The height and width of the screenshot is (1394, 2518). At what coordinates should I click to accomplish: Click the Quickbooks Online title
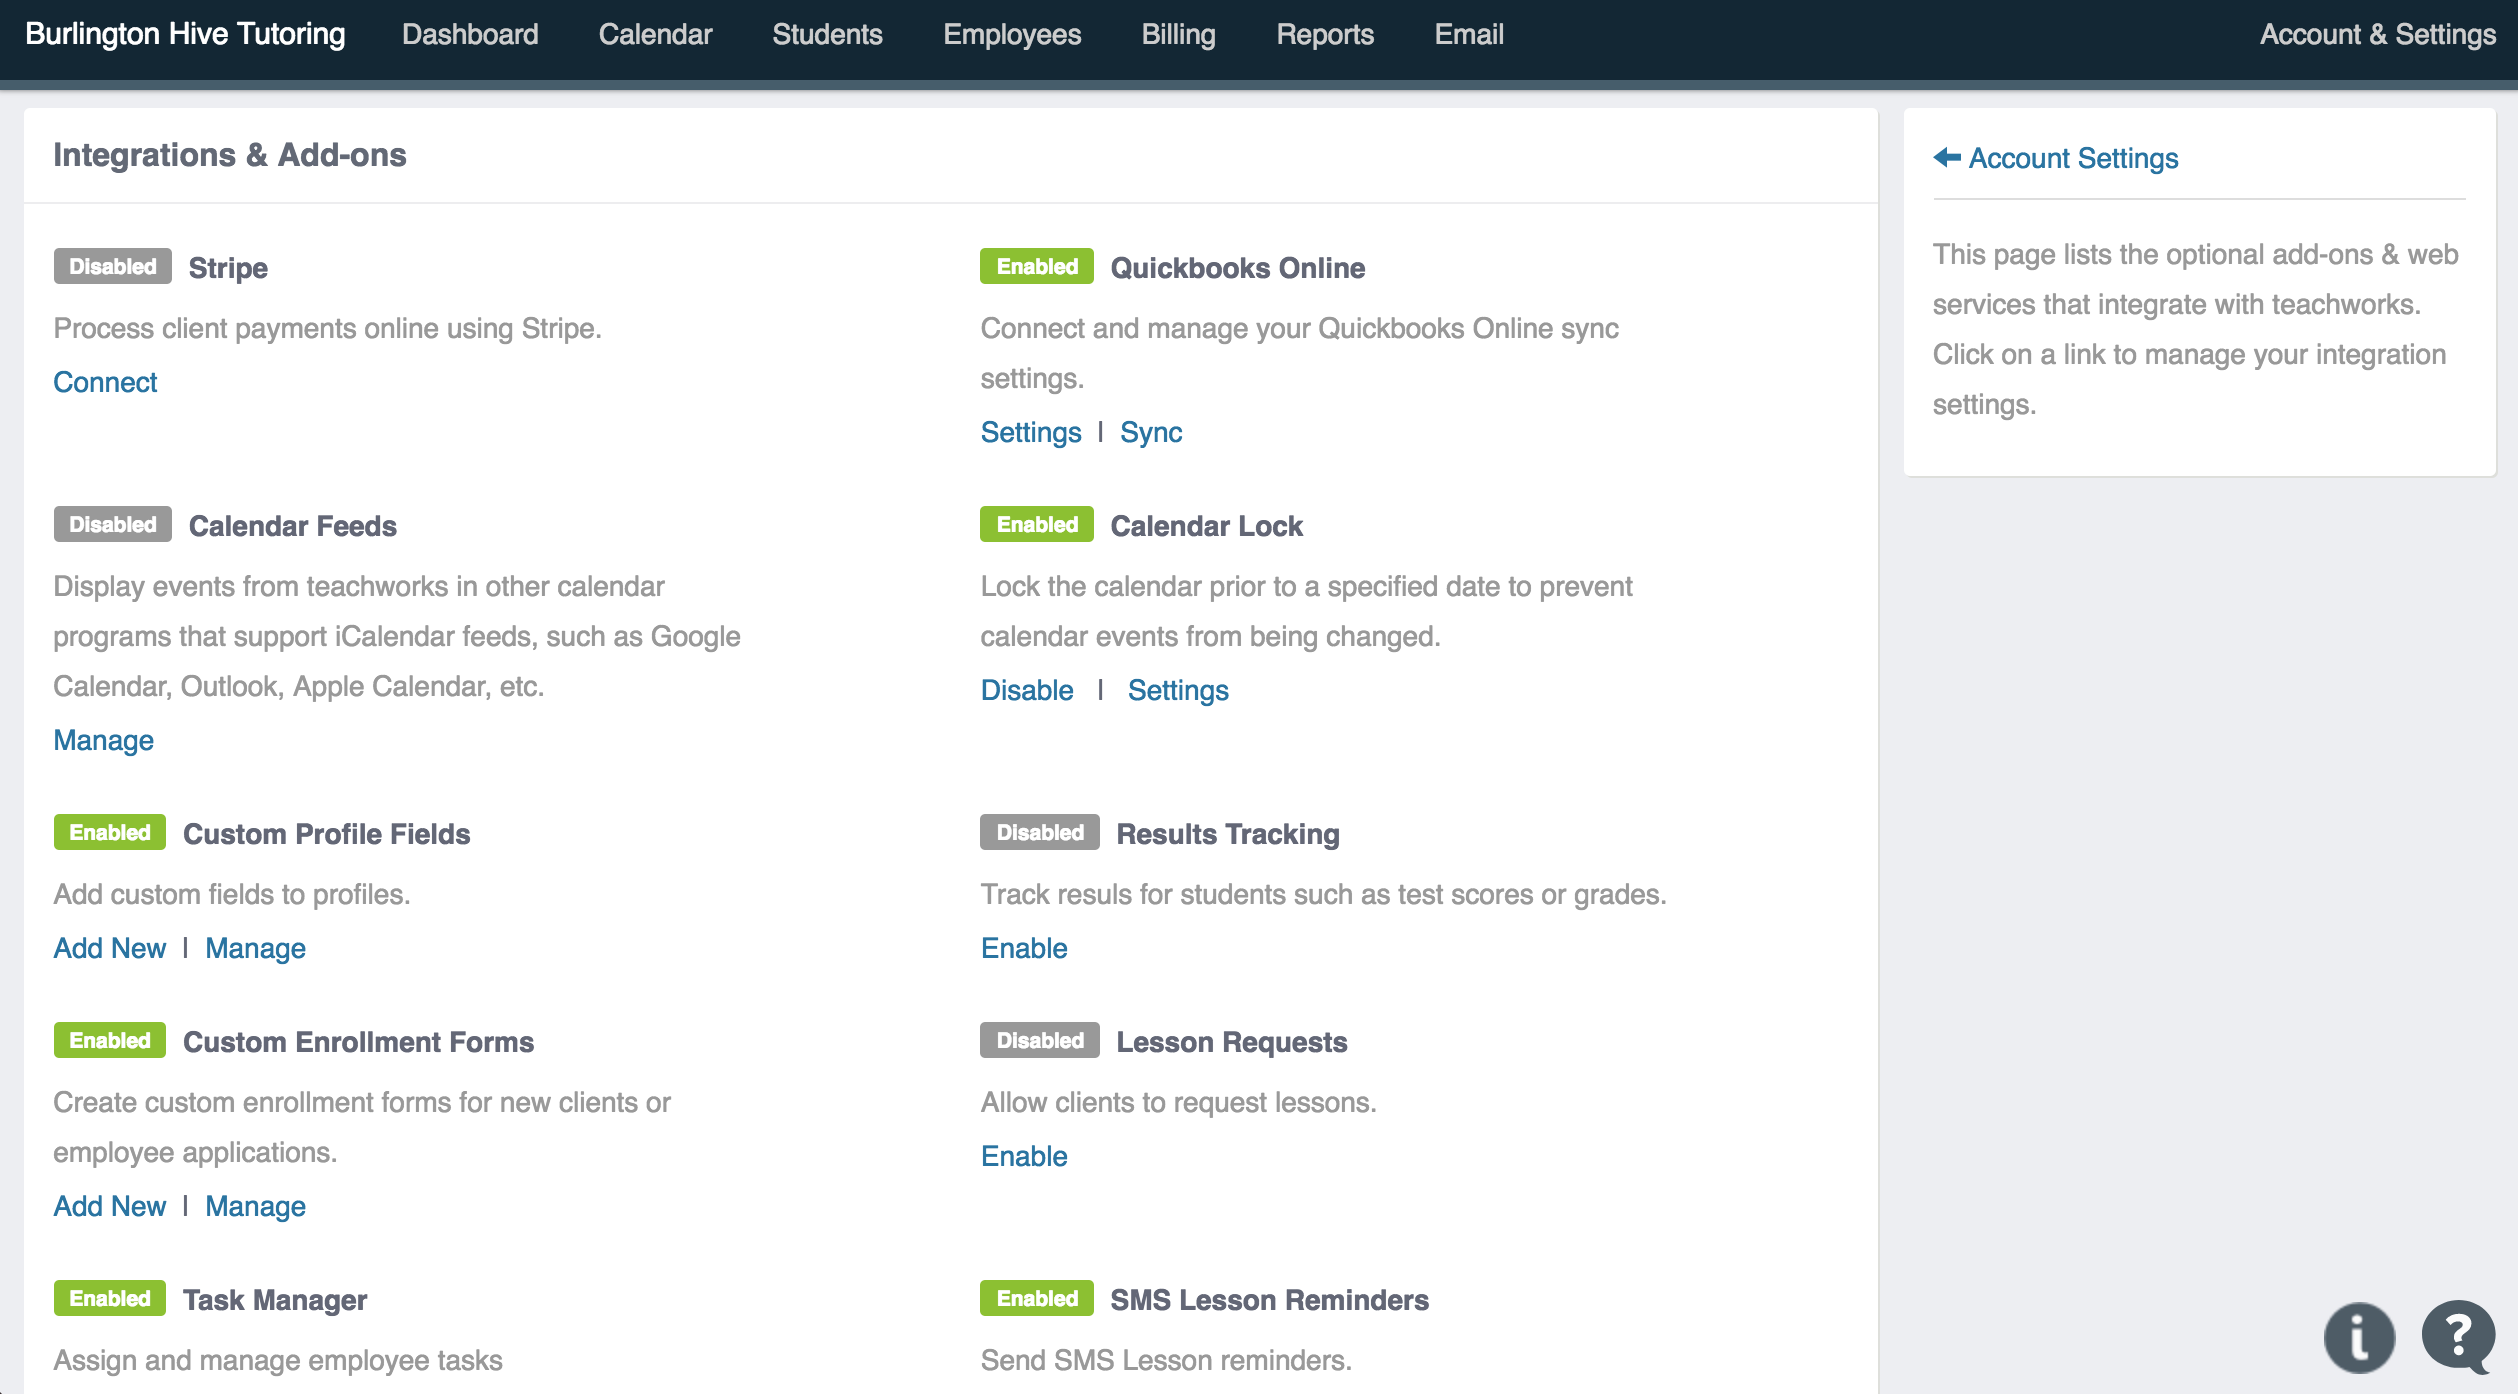[x=1238, y=268]
